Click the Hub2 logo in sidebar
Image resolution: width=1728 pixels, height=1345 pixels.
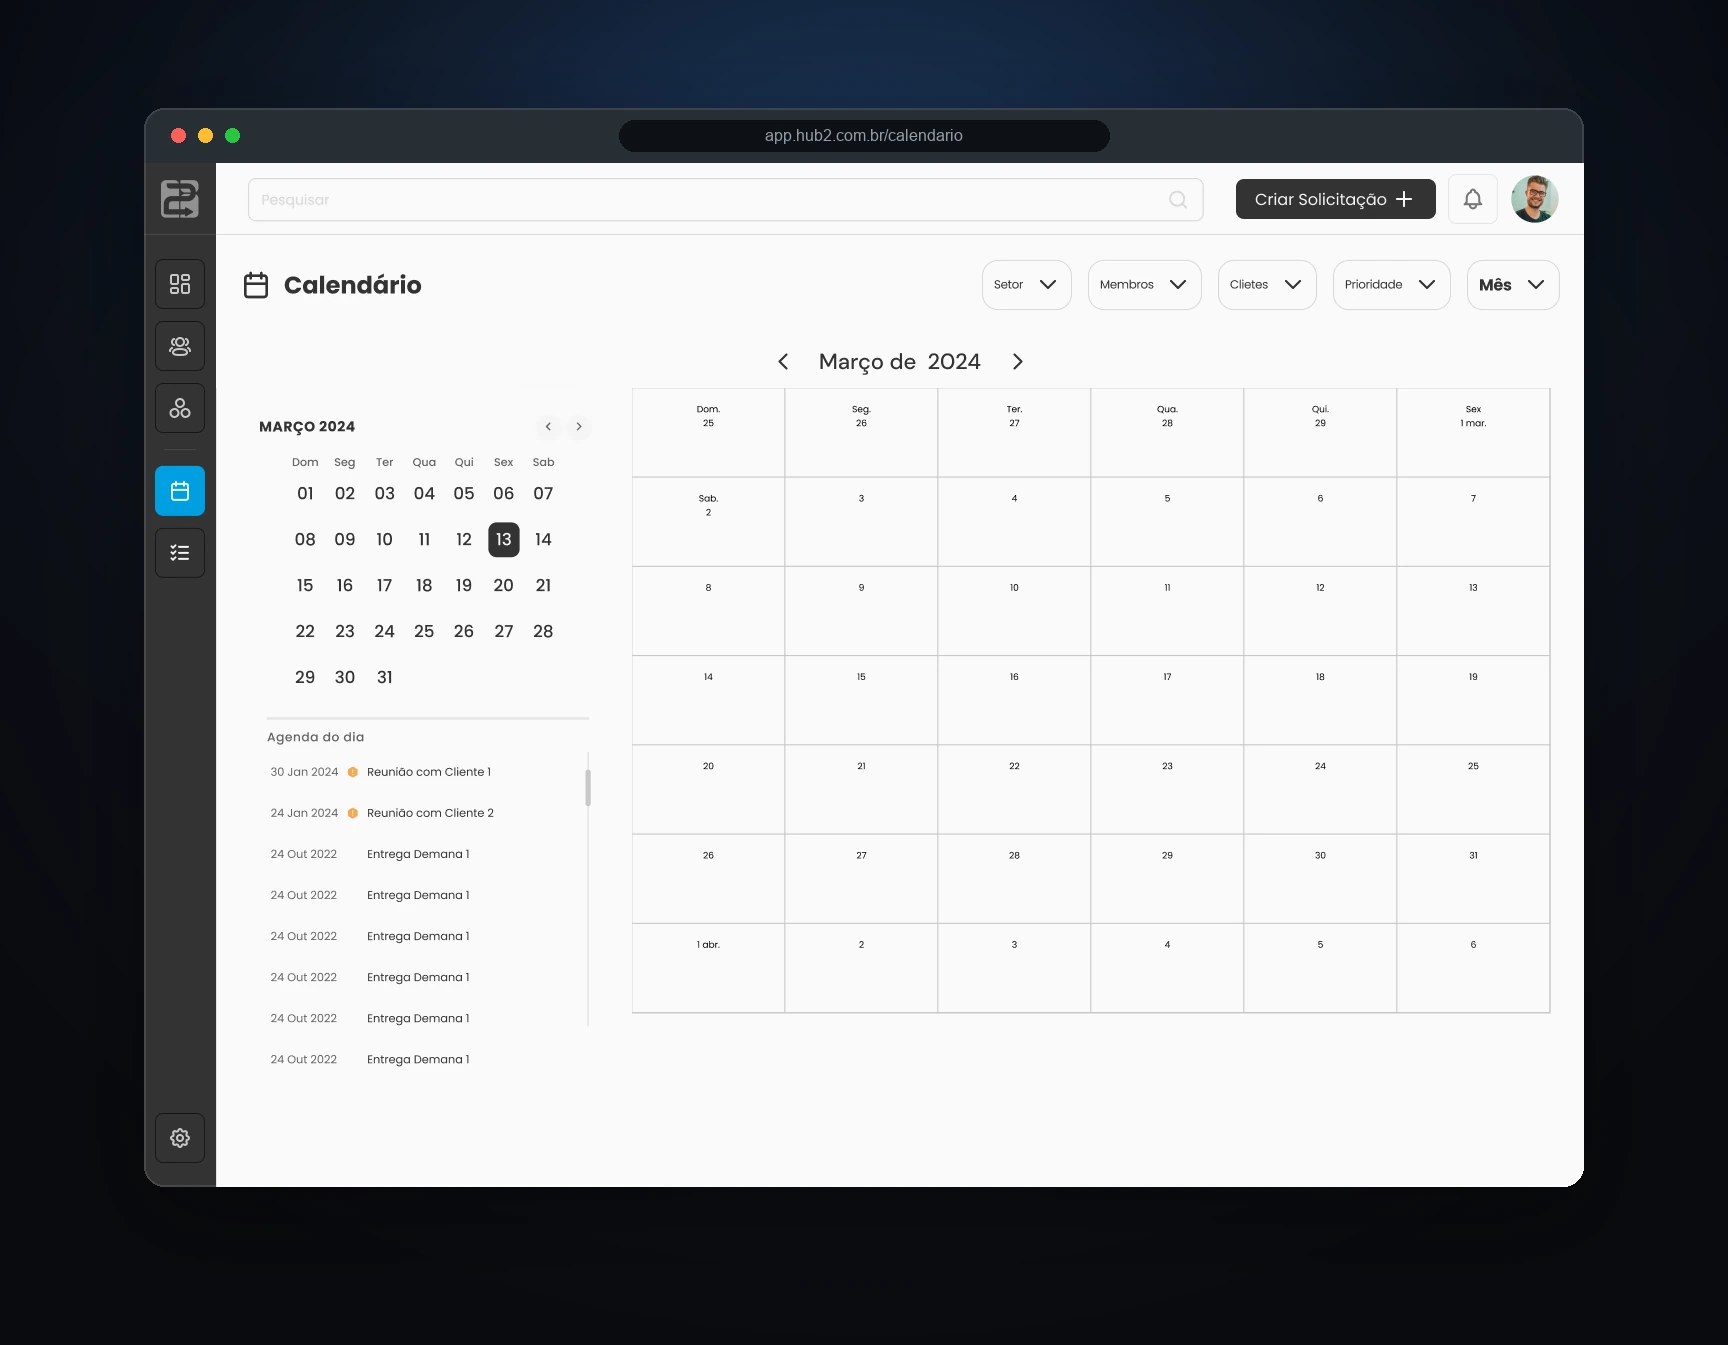click(x=180, y=199)
